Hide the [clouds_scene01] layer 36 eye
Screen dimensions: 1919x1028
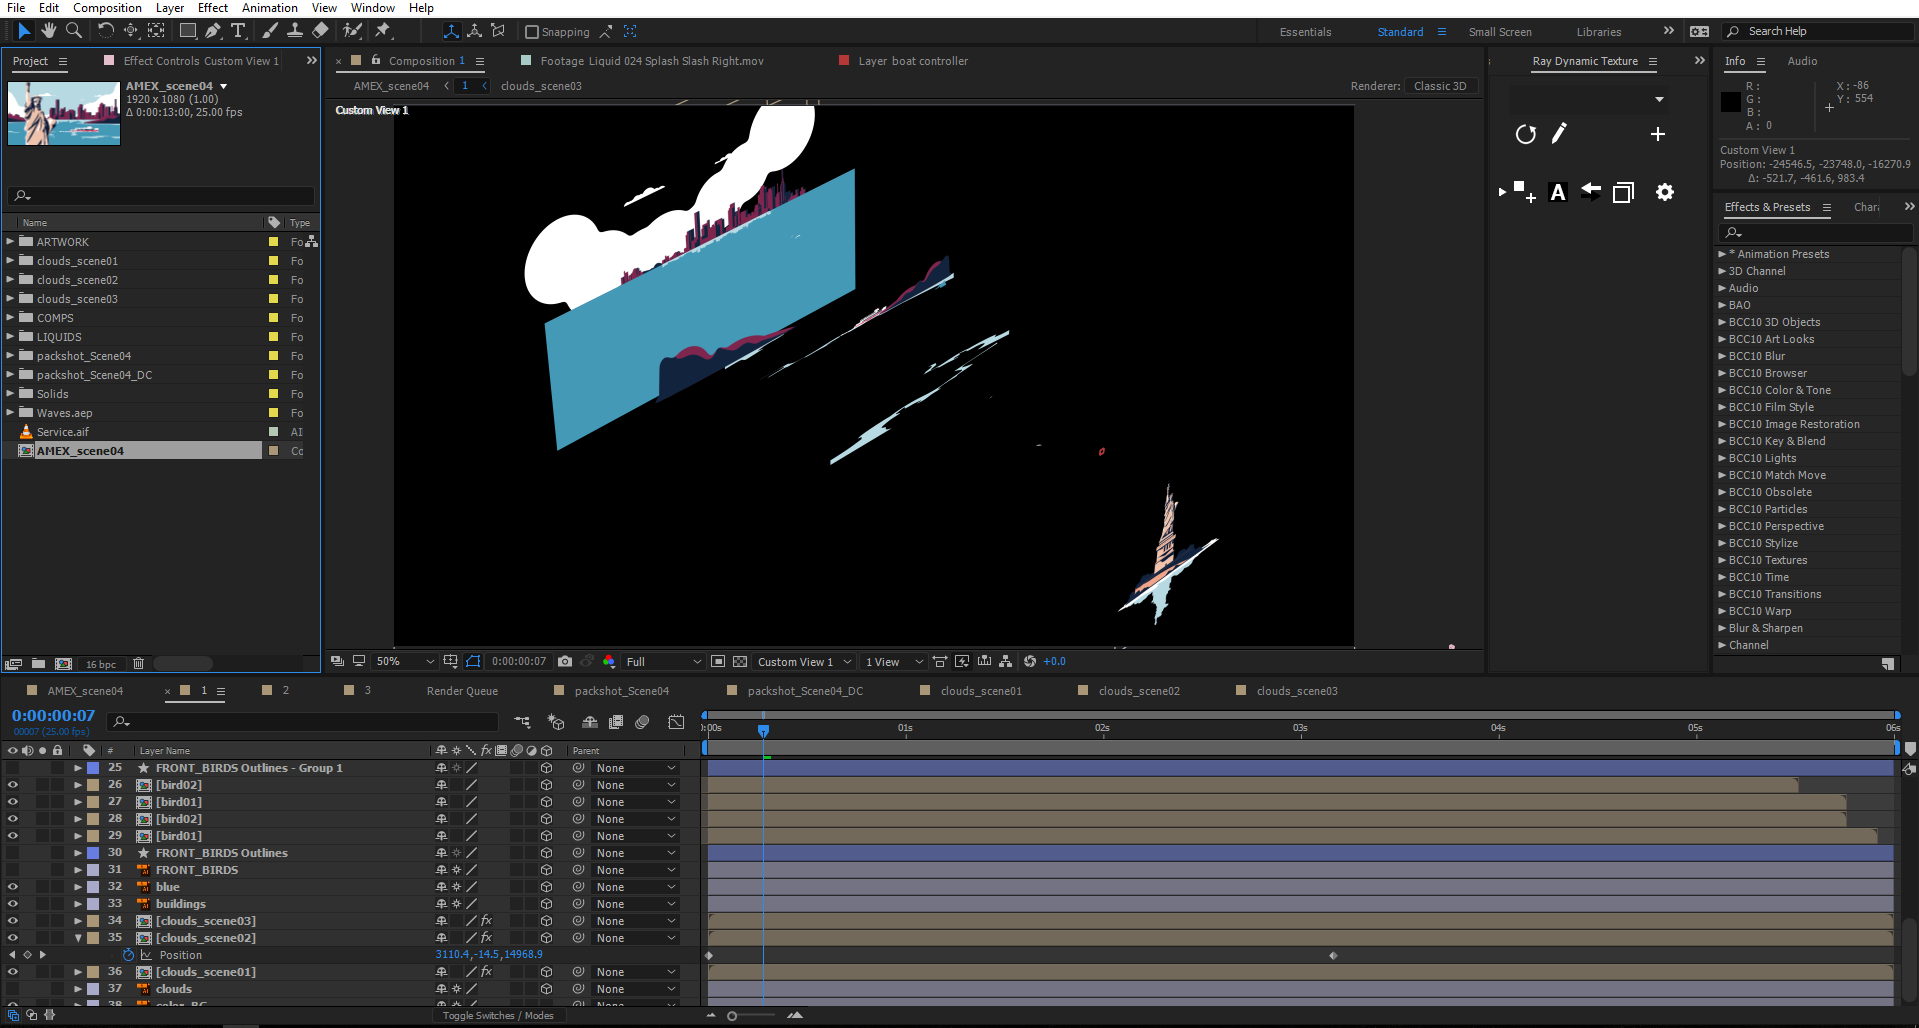click(x=12, y=972)
